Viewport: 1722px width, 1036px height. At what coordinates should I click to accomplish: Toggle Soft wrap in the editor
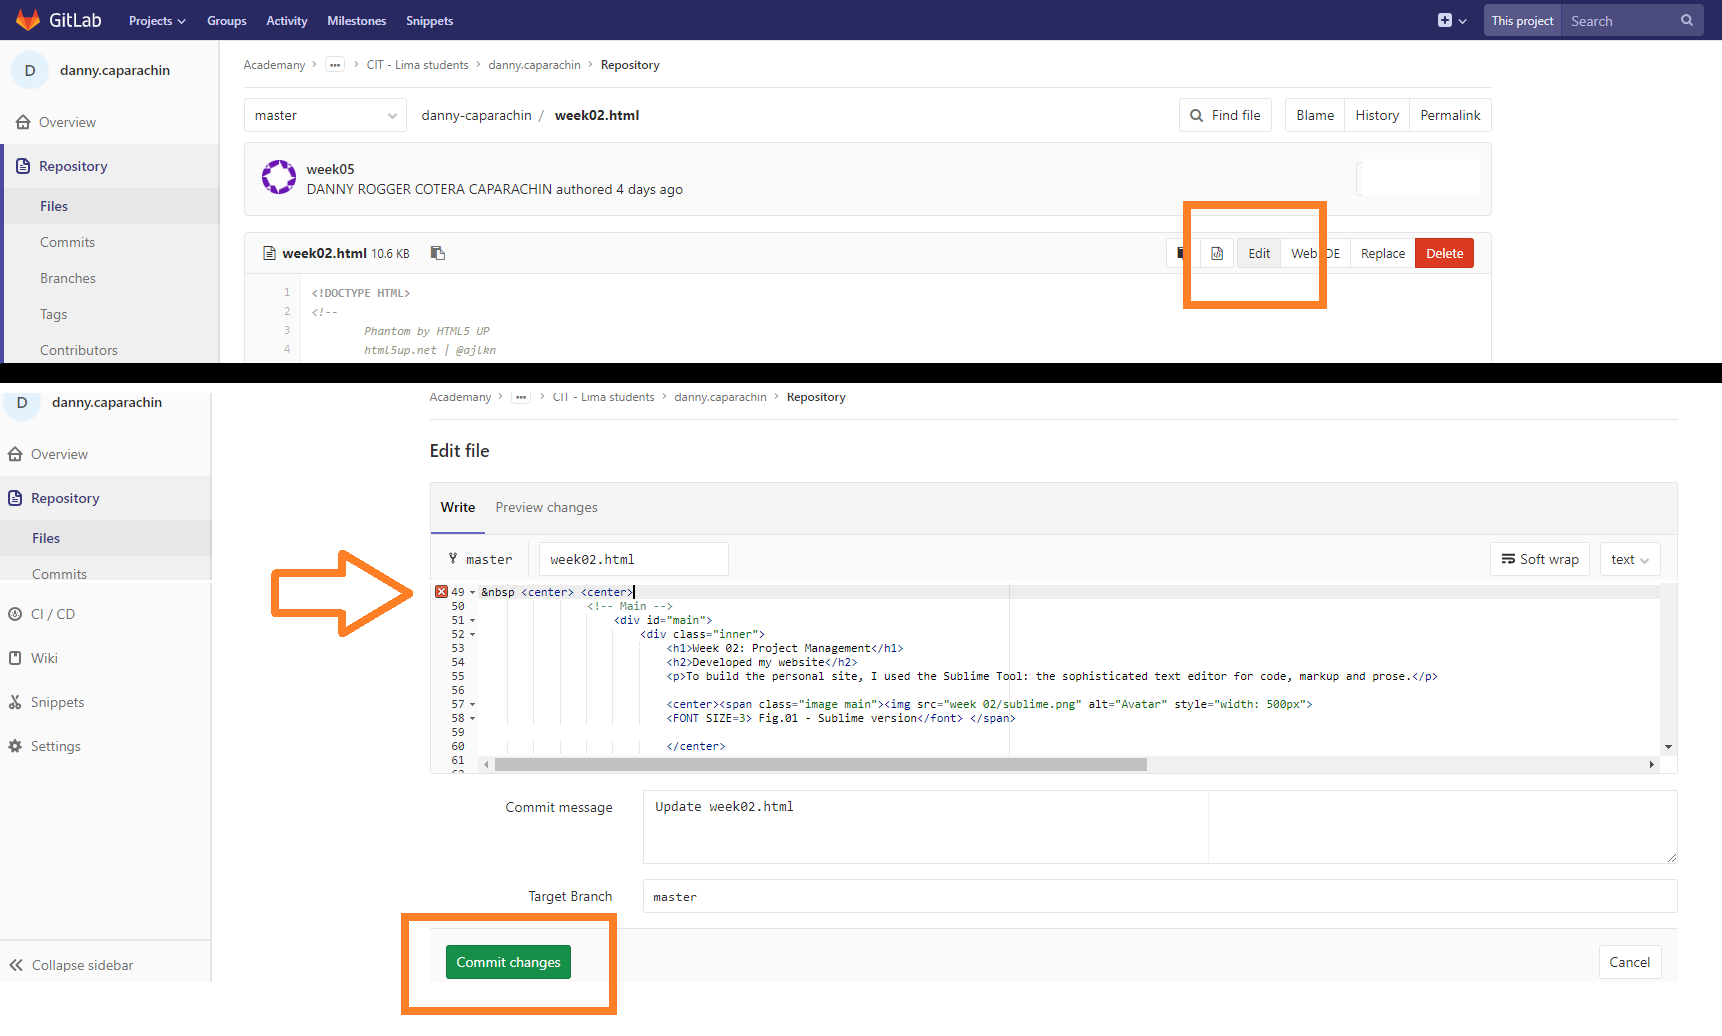pos(1540,559)
